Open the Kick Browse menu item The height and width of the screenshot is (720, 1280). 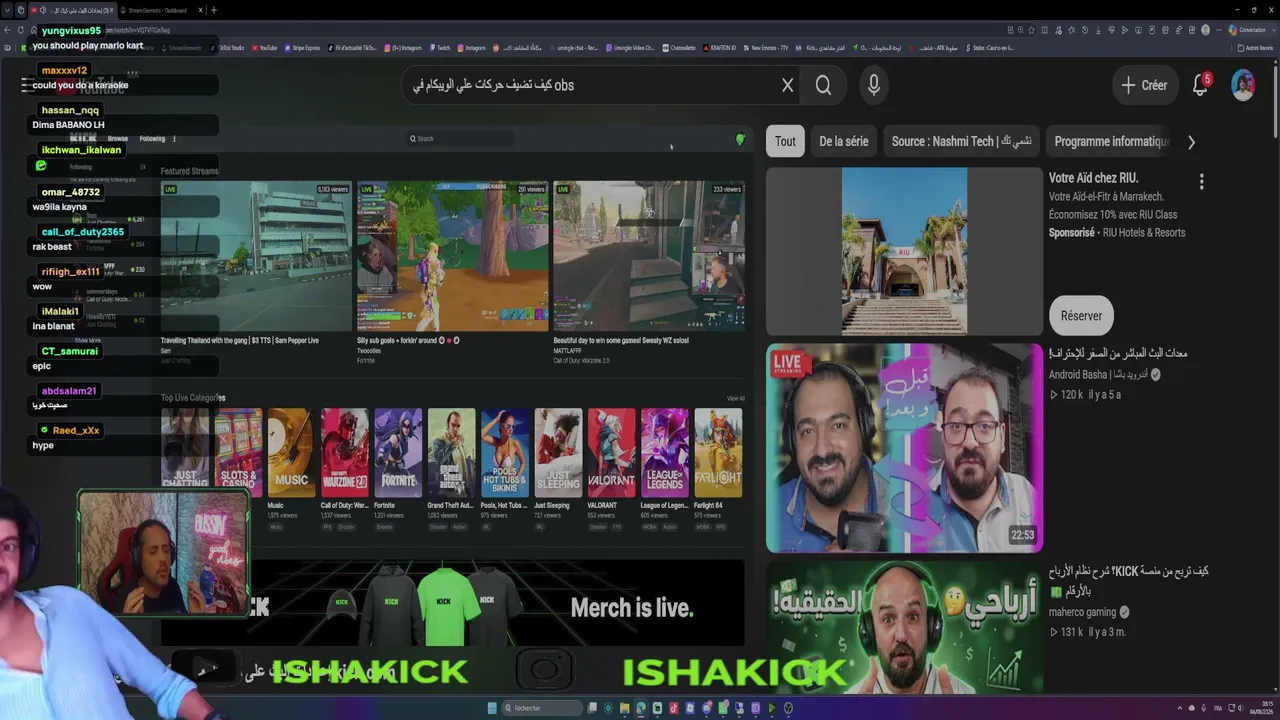118,139
